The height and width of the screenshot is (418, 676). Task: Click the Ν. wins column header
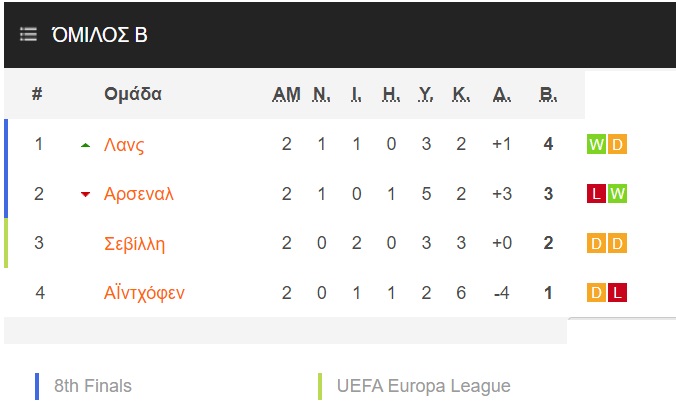pos(322,94)
